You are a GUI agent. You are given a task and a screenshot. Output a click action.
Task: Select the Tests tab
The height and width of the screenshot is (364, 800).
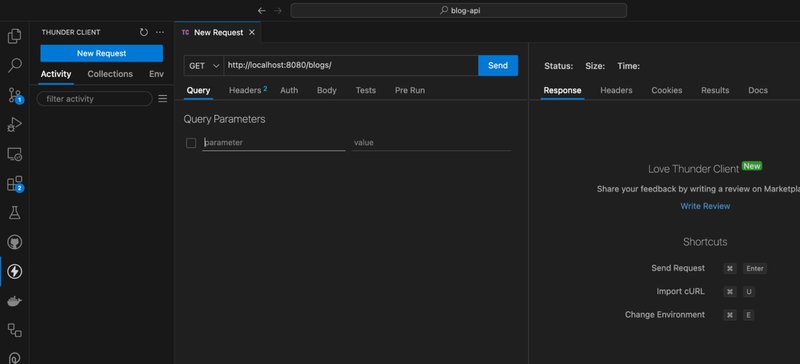[x=366, y=90]
